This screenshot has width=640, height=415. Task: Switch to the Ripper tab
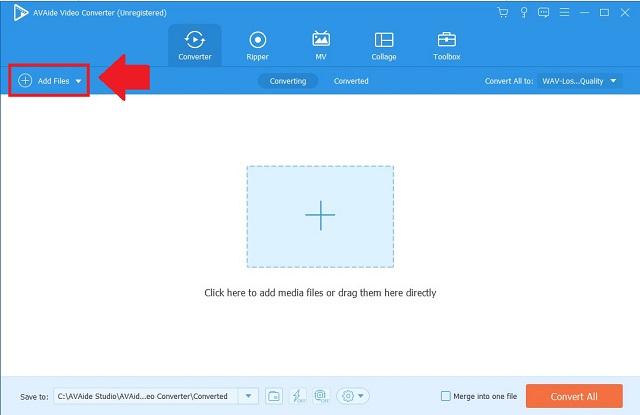[x=258, y=45]
